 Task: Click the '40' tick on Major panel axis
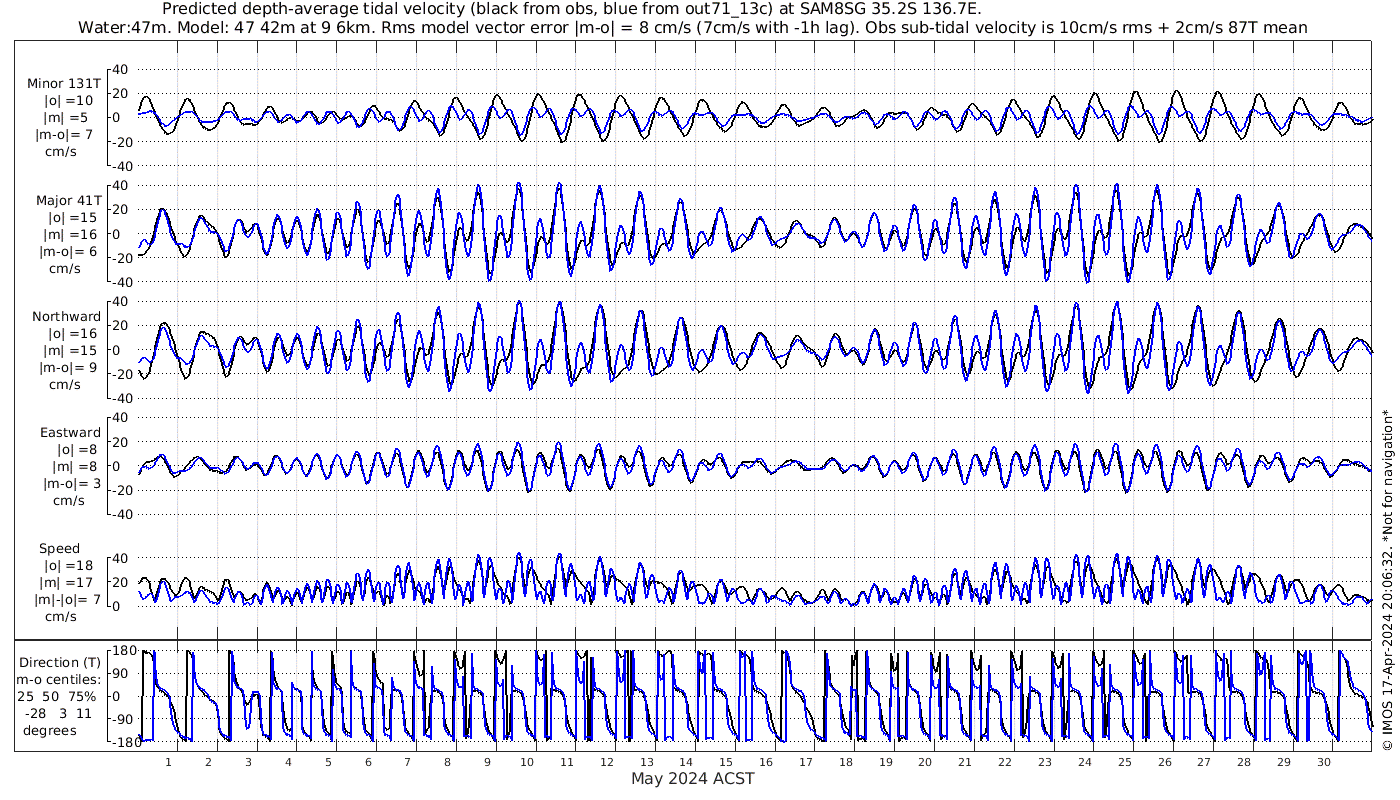click(121, 185)
